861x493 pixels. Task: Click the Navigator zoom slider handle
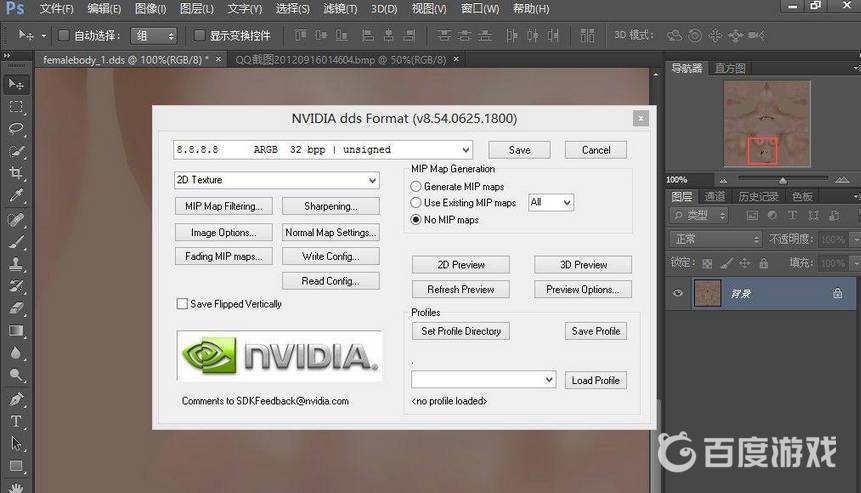[x=783, y=180]
